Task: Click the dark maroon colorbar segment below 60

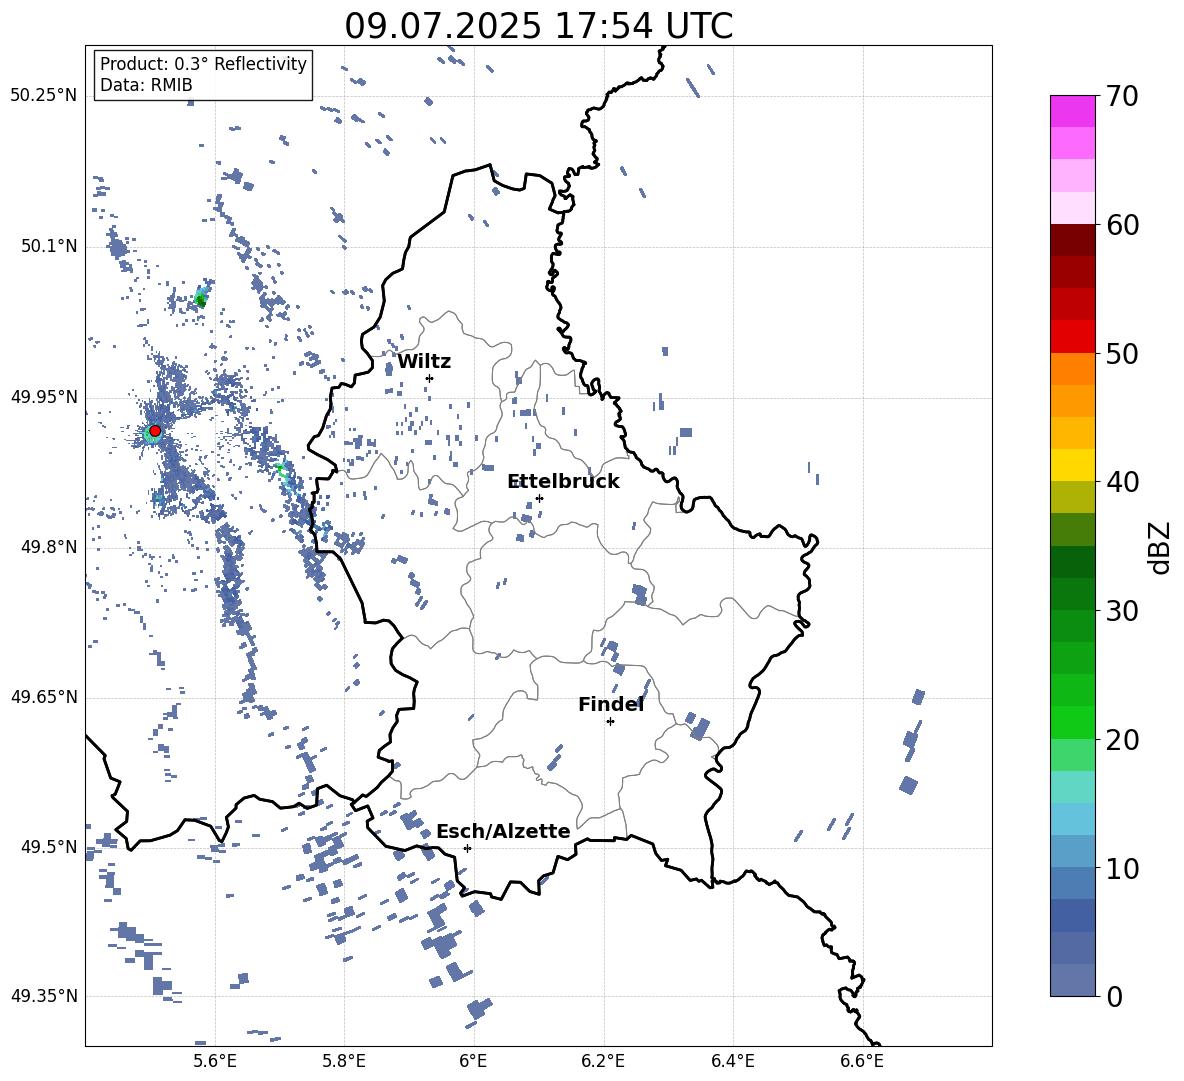Action: [1073, 240]
